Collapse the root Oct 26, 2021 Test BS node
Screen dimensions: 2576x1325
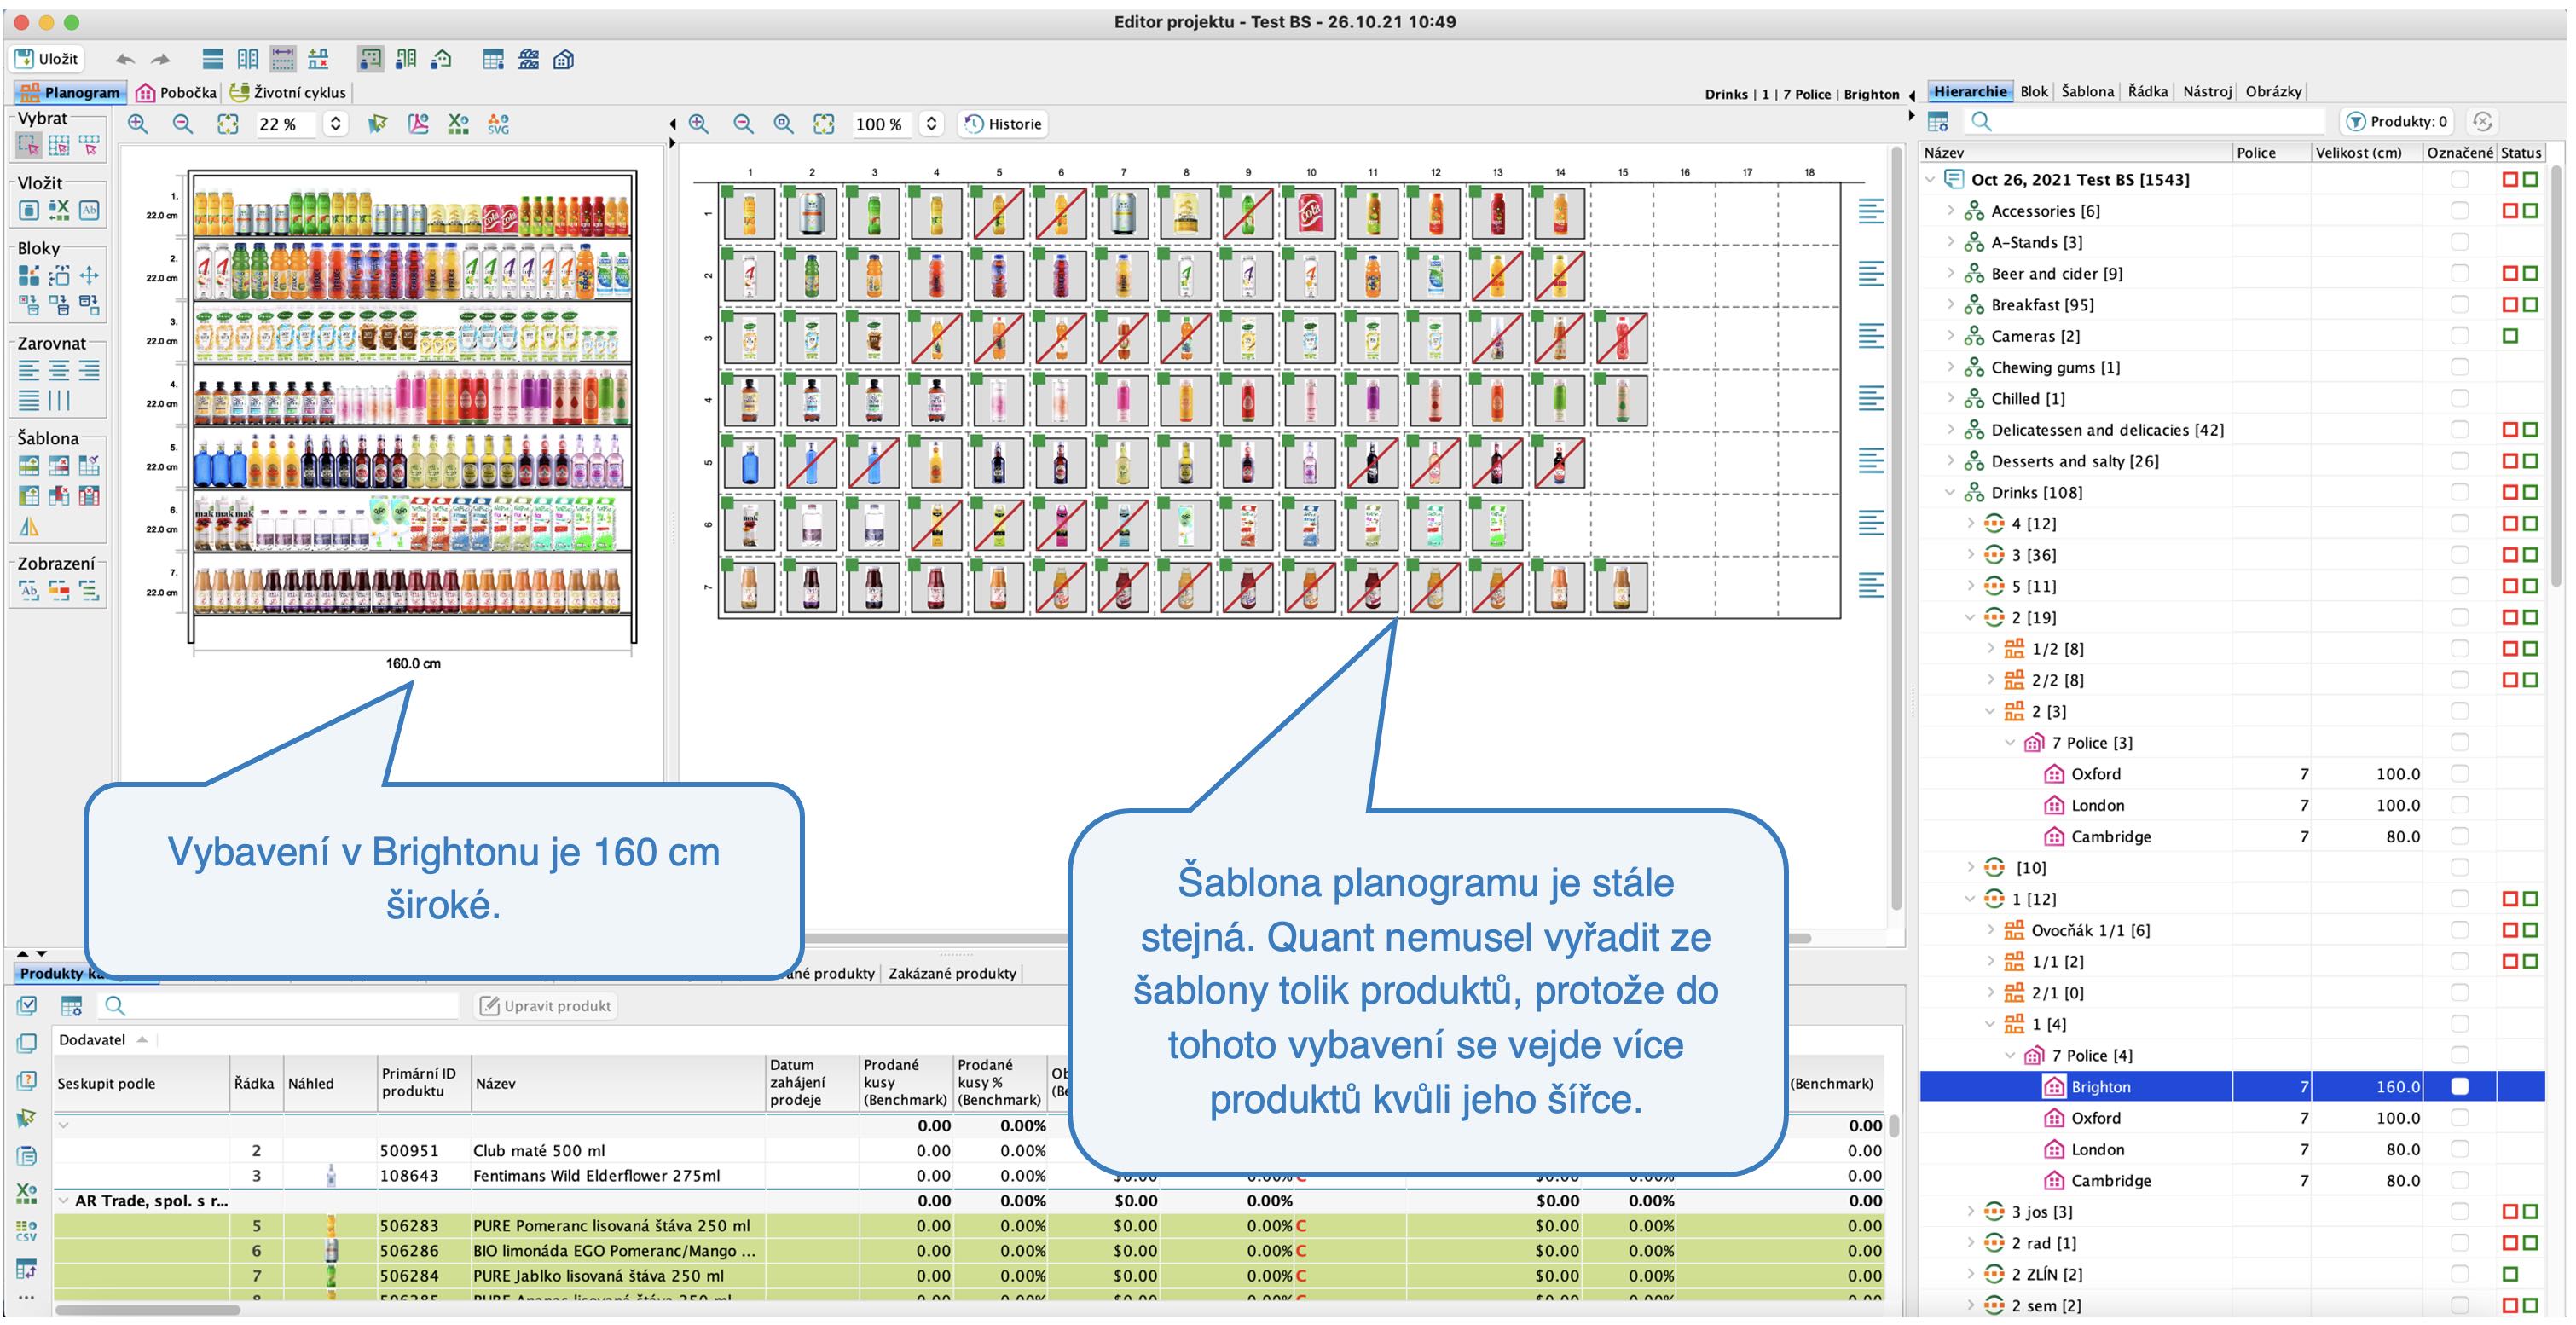click(1930, 180)
